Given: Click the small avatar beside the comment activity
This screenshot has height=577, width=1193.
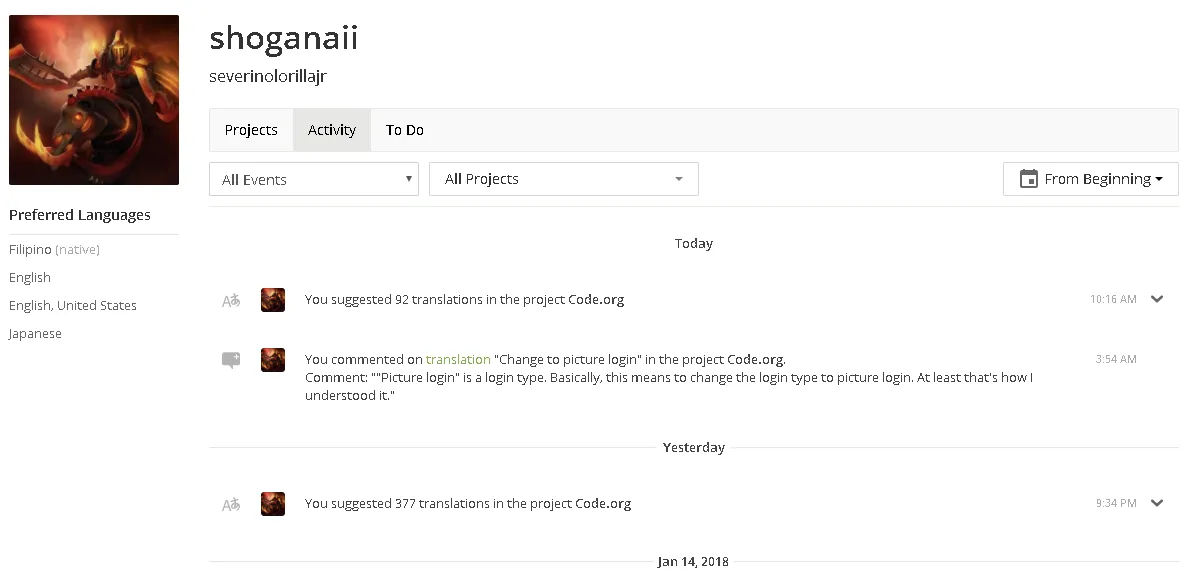Looking at the screenshot, I should point(273,360).
